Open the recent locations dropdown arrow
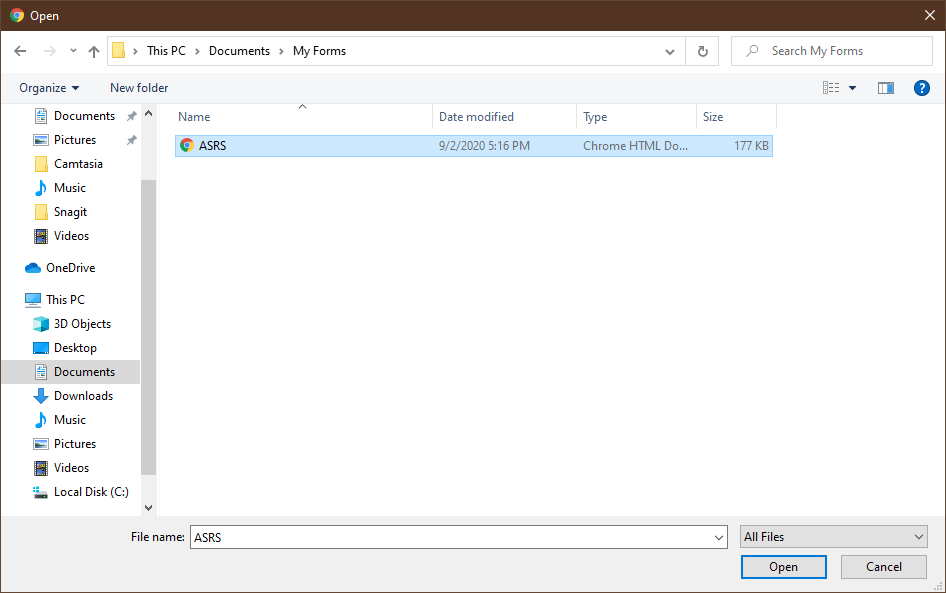This screenshot has height=593, width=946. pyautogui.click(x=73, y=51)
